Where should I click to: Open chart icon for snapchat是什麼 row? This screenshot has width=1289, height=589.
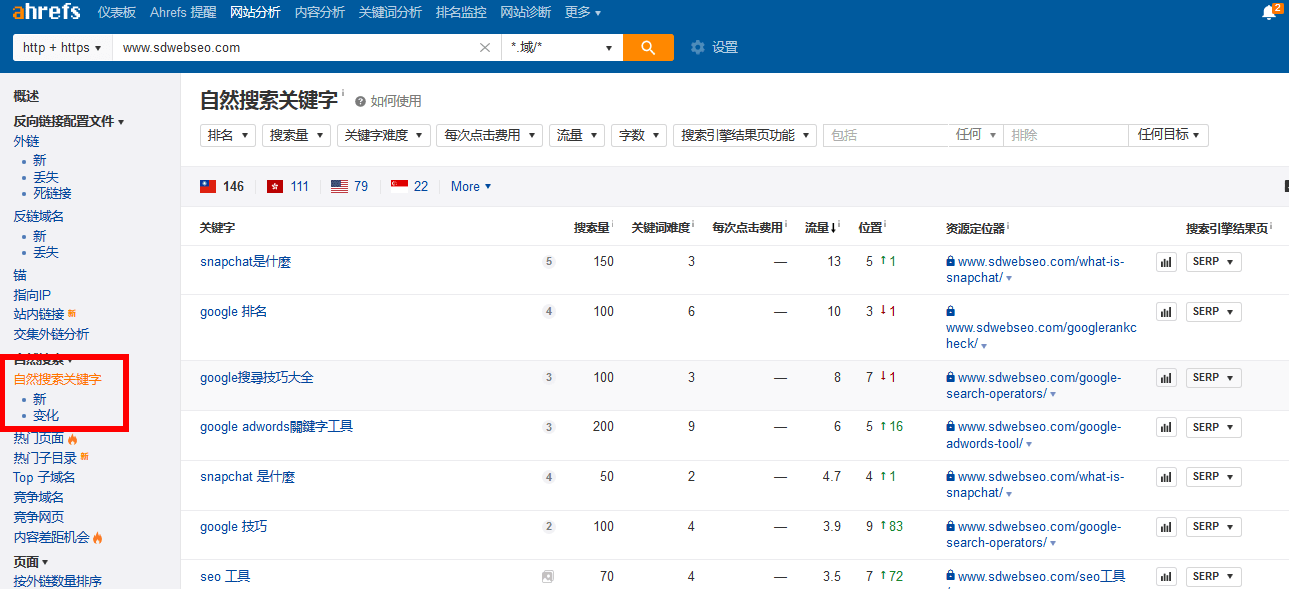pyautogui.click(x=1166, y=262)
